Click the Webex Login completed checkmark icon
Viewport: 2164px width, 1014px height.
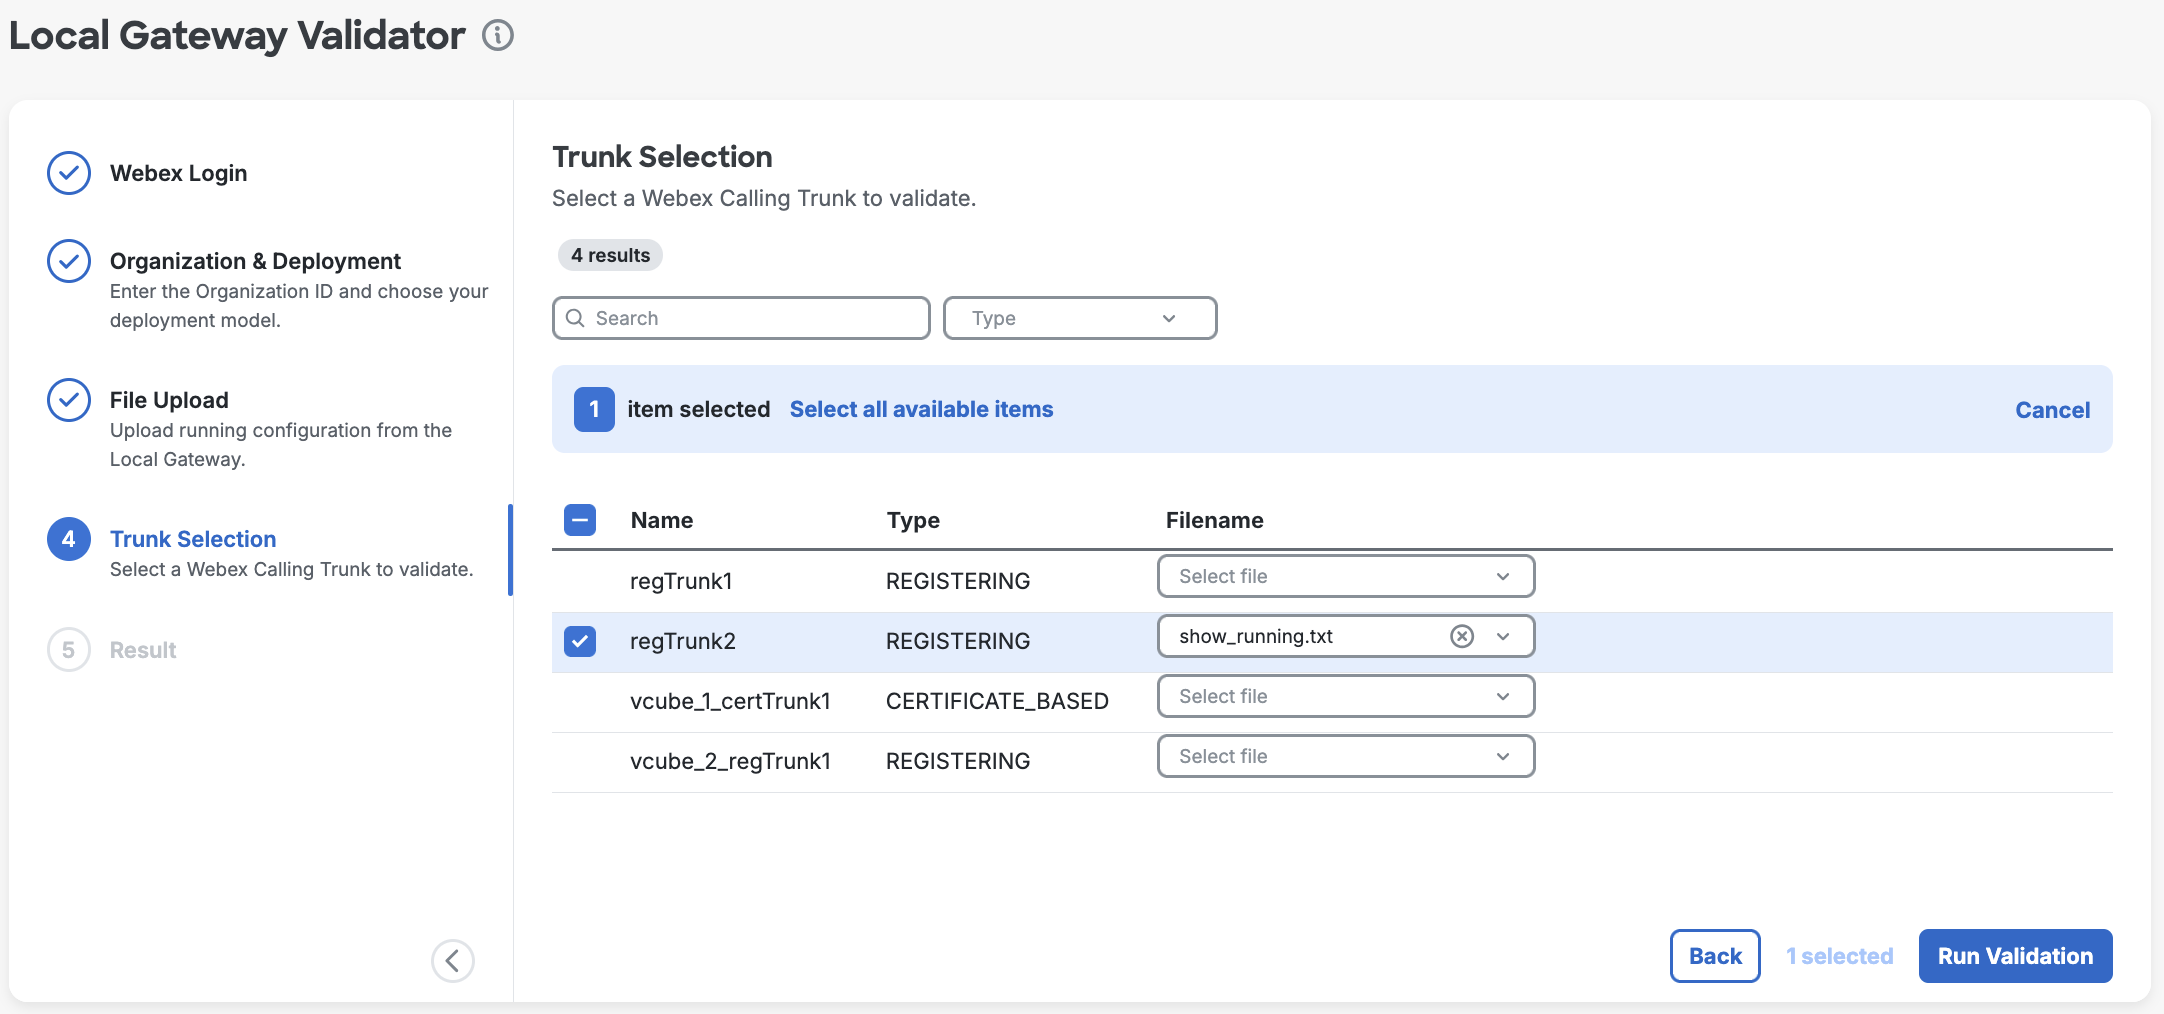69,173
